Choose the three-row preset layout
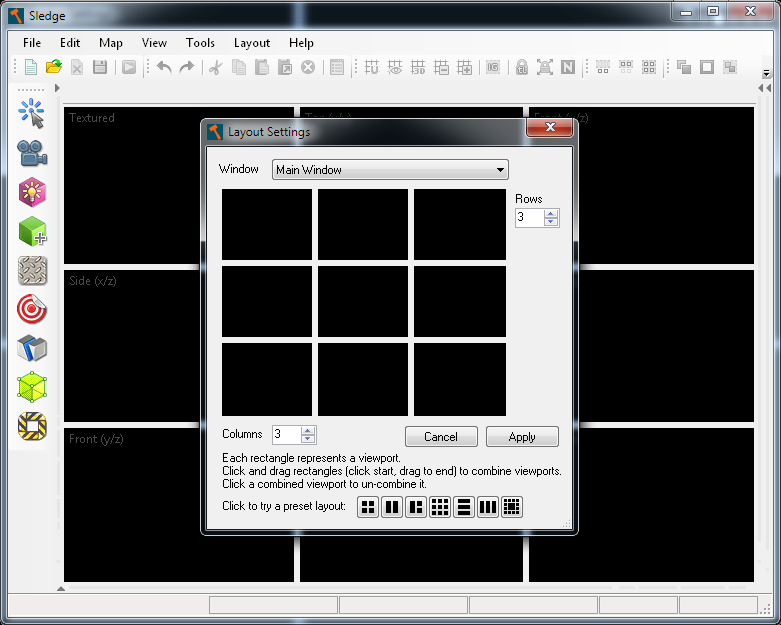This screenshot has height=625, width=781. (x=464, y=507)
